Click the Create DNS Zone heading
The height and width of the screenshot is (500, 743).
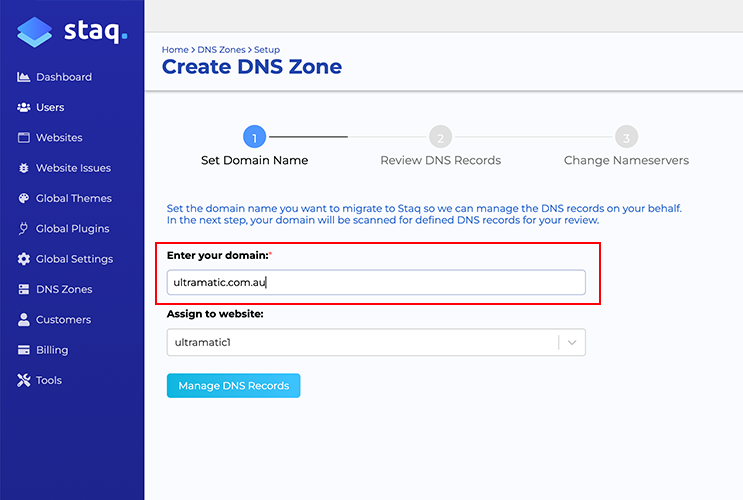click(x=252, y=67)
